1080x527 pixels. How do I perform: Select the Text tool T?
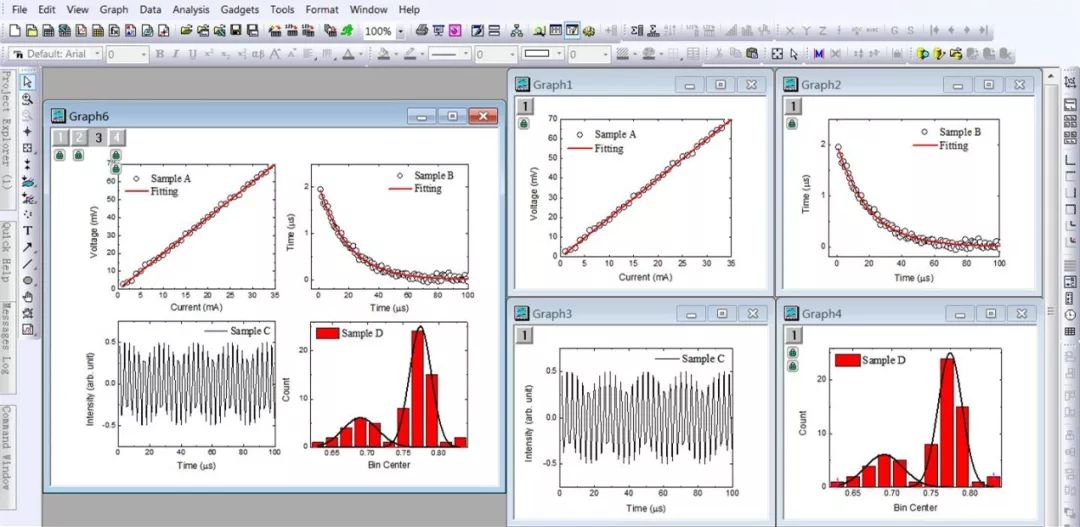pyautogui.click(x=28, y=231)
